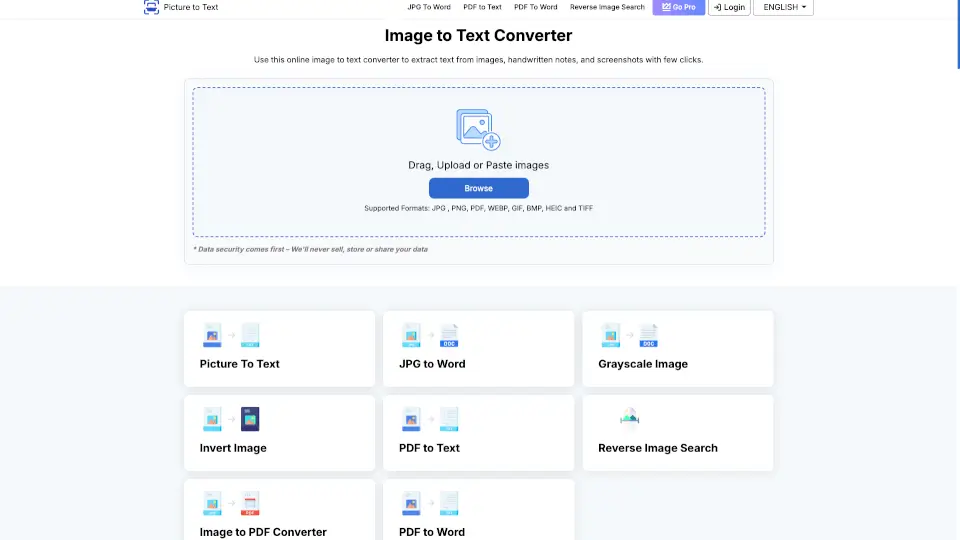This screenshot has width=960, height=540.
Task: Open the Picture To Text card title
Action: pyautogui.click(x=239, y=364)
